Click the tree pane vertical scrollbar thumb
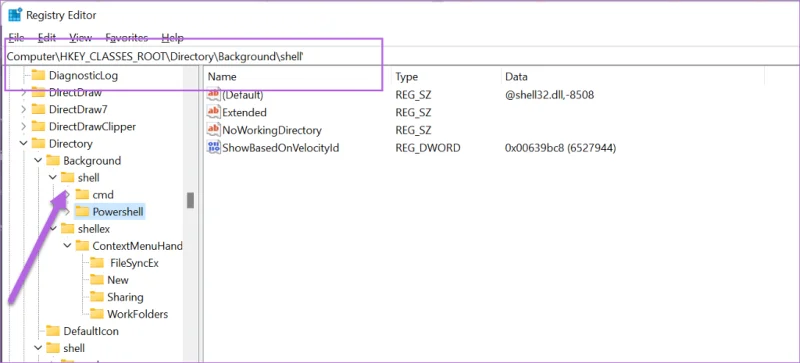 190,200
